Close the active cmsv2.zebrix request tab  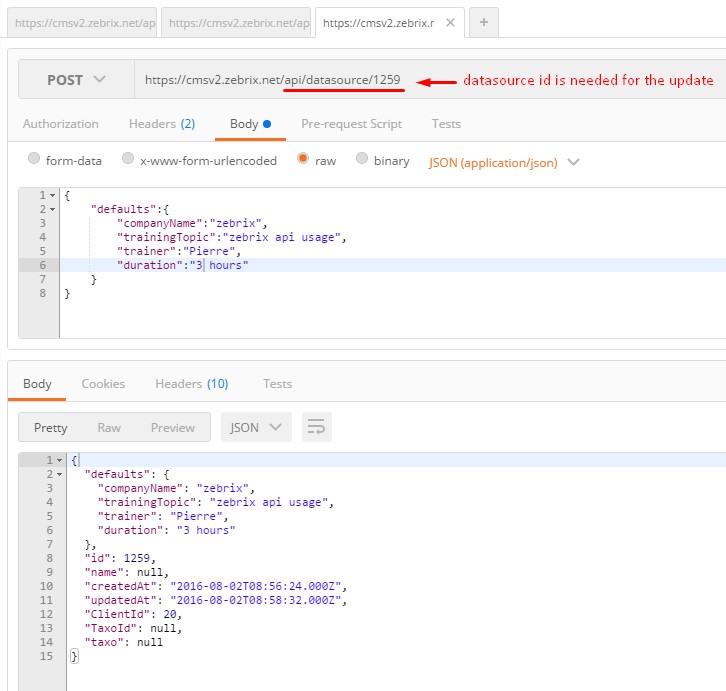[x=449, y=23]
